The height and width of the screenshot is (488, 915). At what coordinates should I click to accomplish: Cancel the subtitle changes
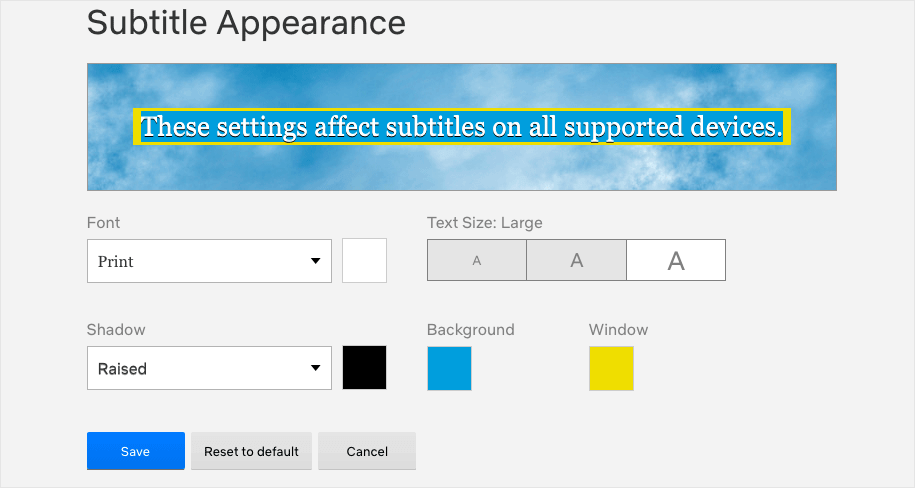[x=367, y=451]
